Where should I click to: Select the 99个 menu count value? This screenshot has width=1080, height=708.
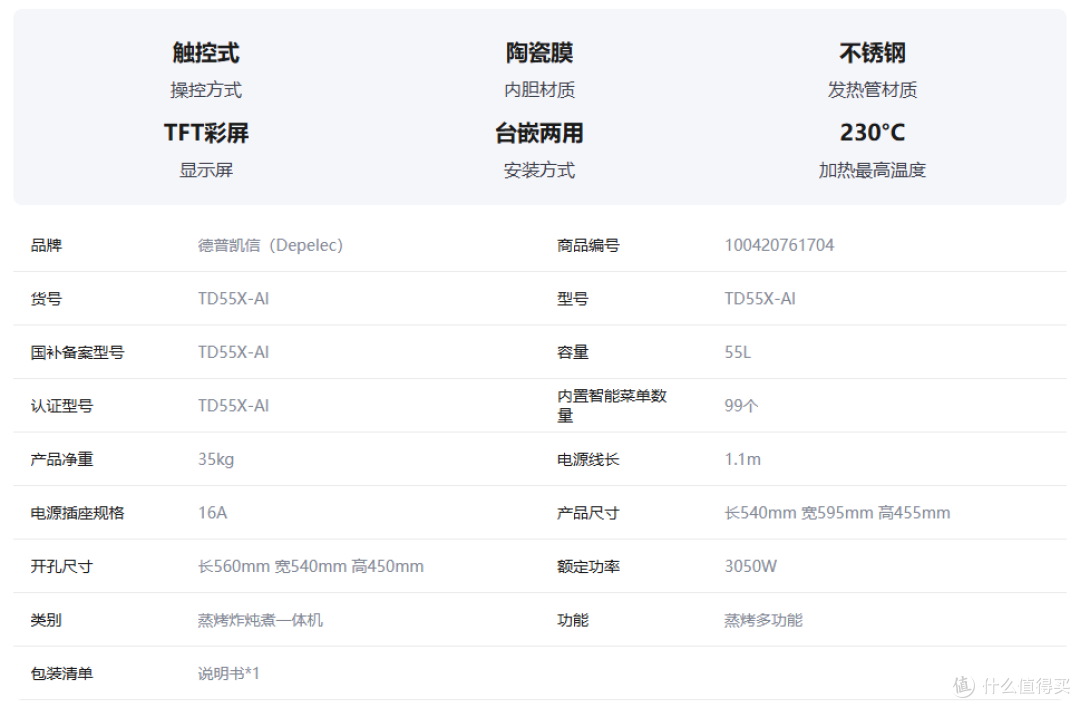[x=741, y=406]
